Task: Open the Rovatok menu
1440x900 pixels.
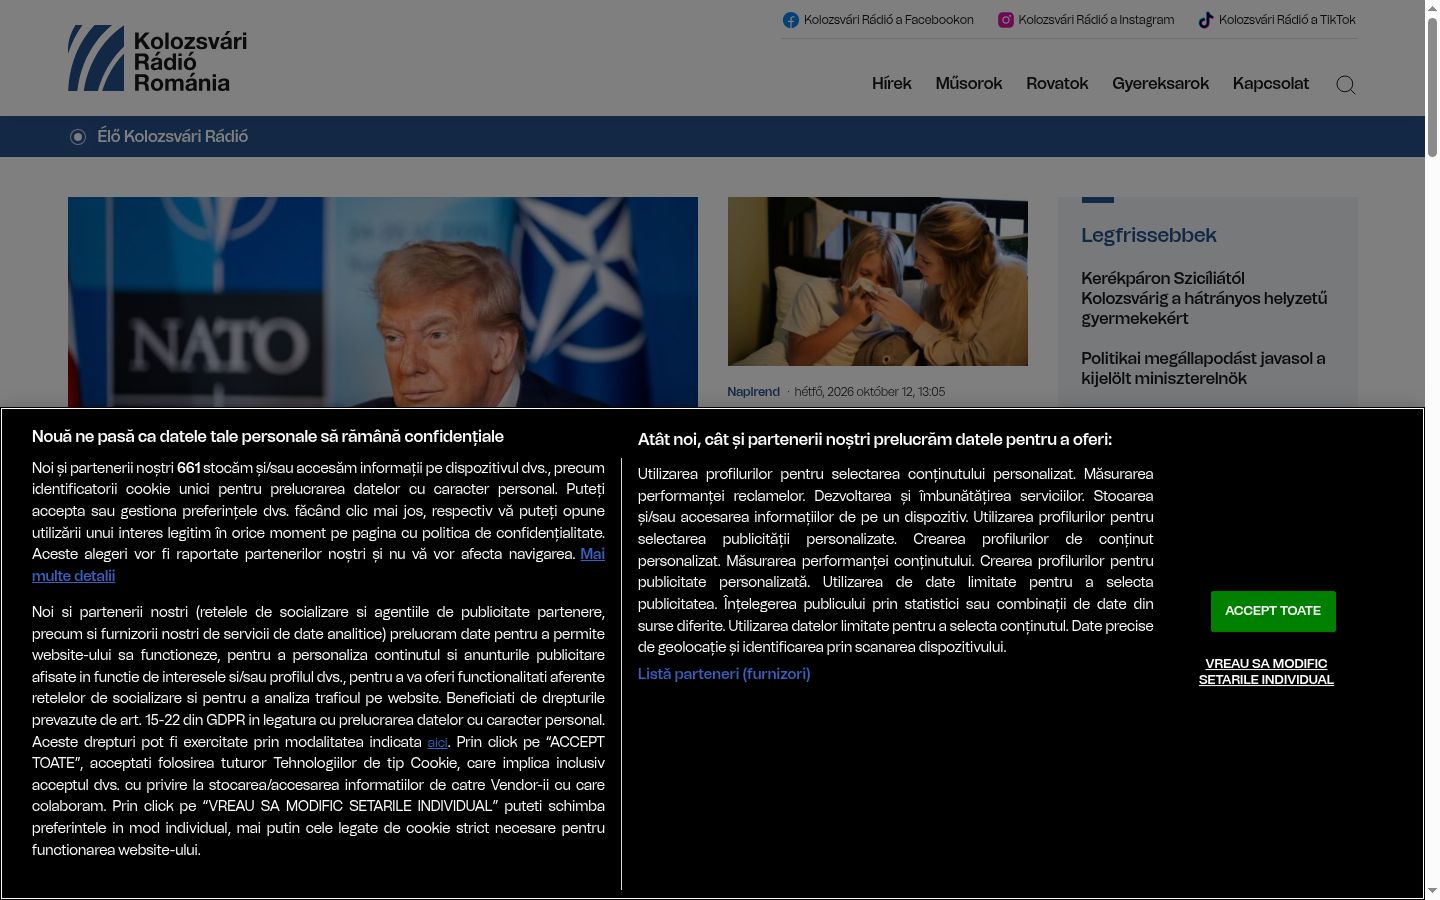Action: tap(1057, 84)
